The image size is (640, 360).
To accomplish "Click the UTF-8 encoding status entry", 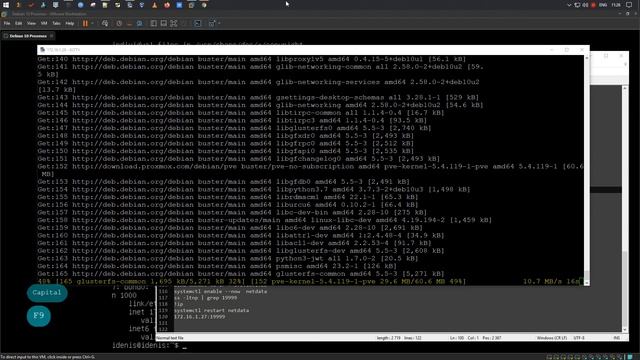I will click(x=579, y=338).
